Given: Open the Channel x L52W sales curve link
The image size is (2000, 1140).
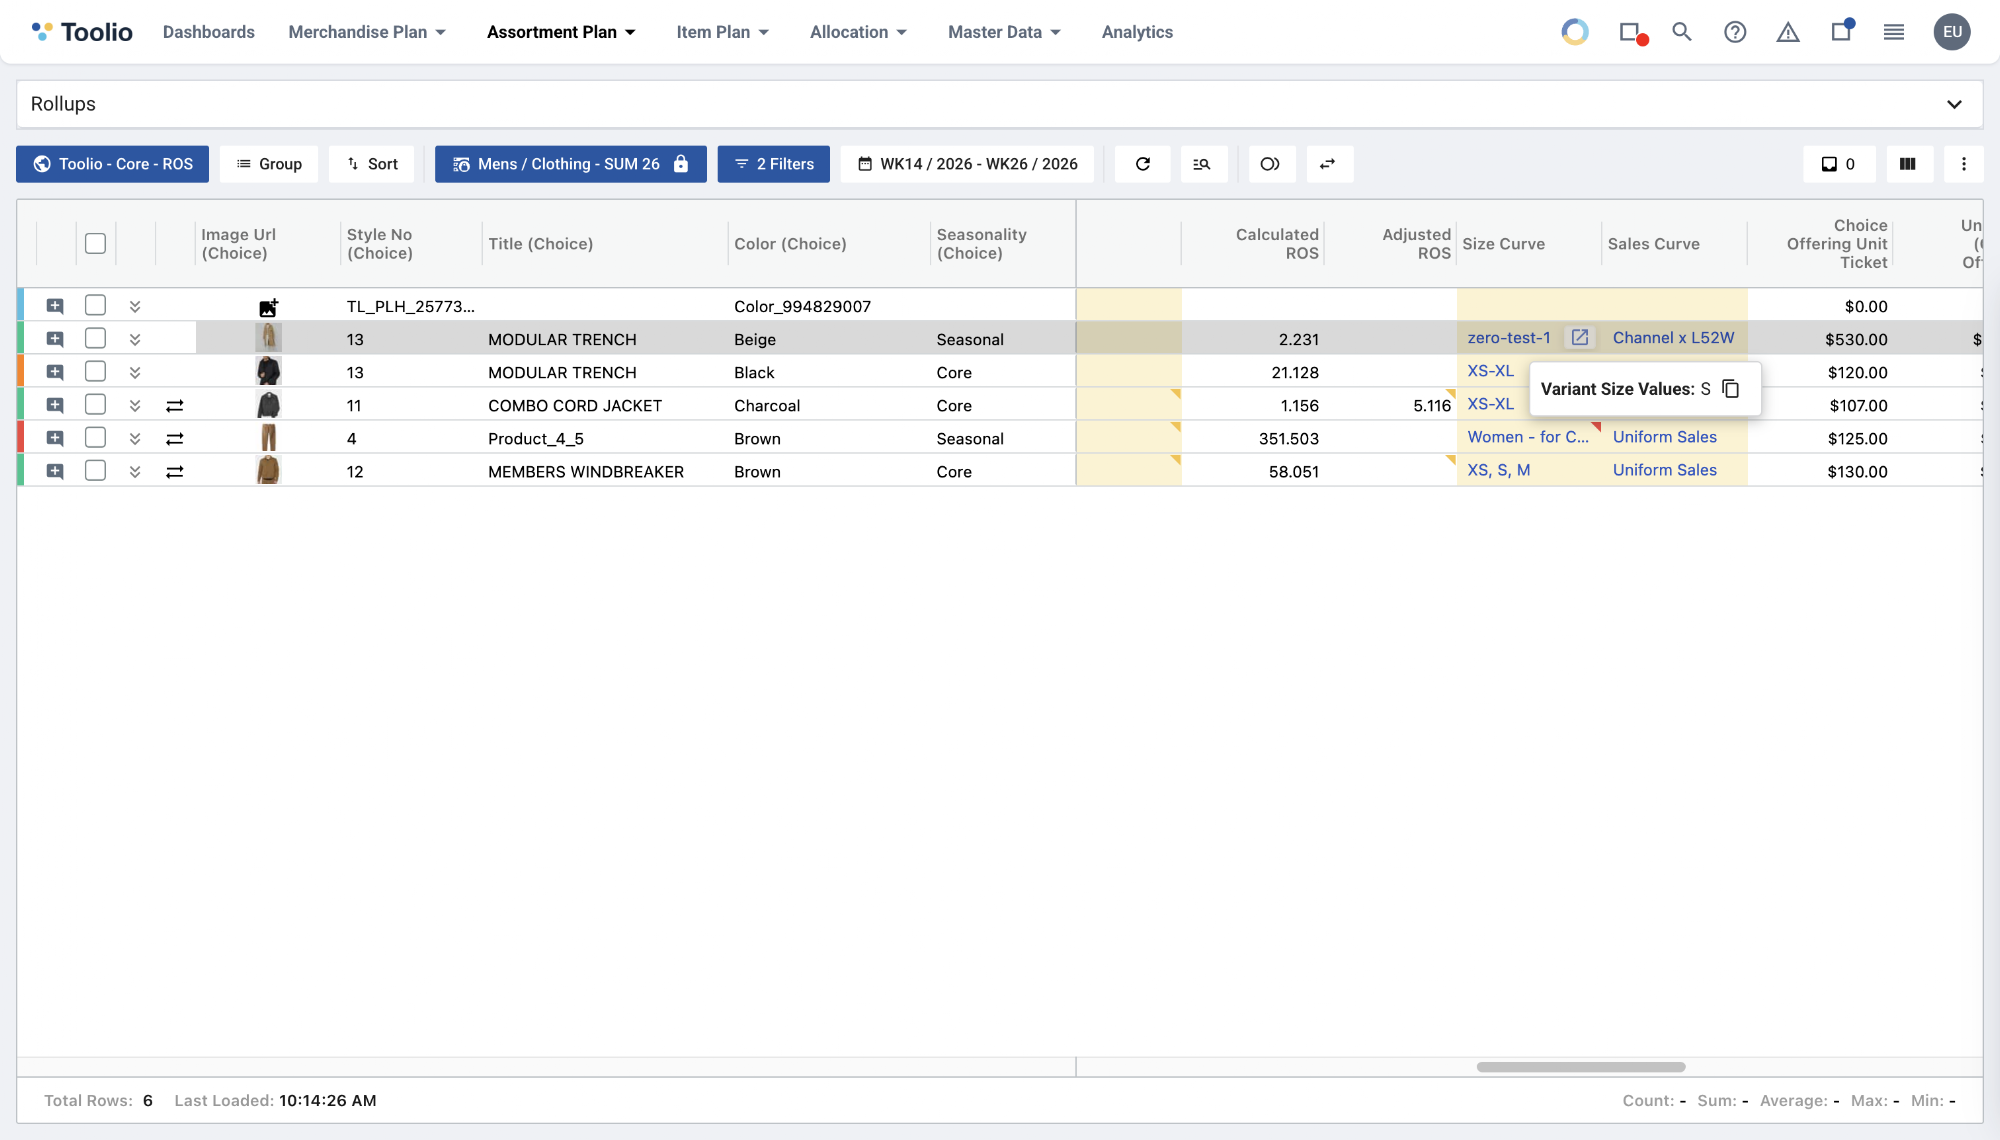Looking at the screenshot, I should coord(1673,338).
